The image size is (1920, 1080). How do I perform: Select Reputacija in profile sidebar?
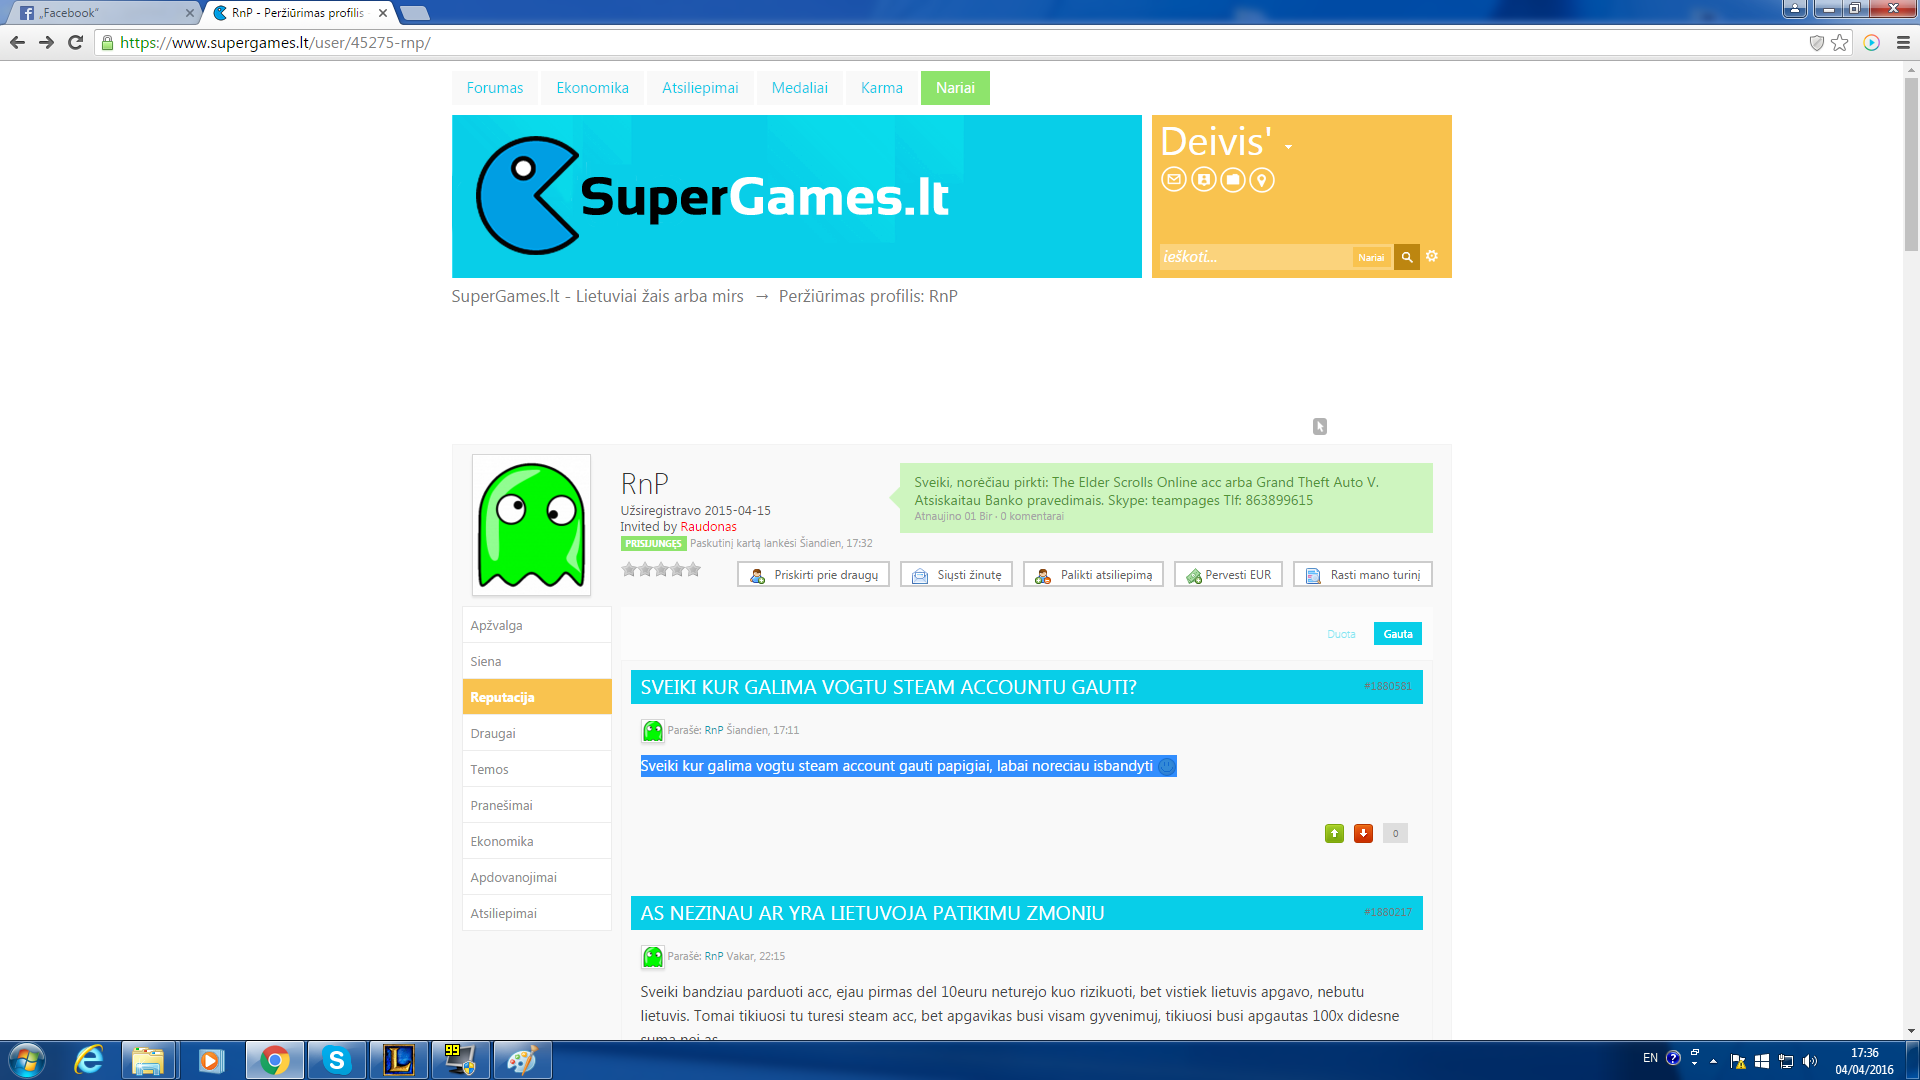tap(537, 697)
